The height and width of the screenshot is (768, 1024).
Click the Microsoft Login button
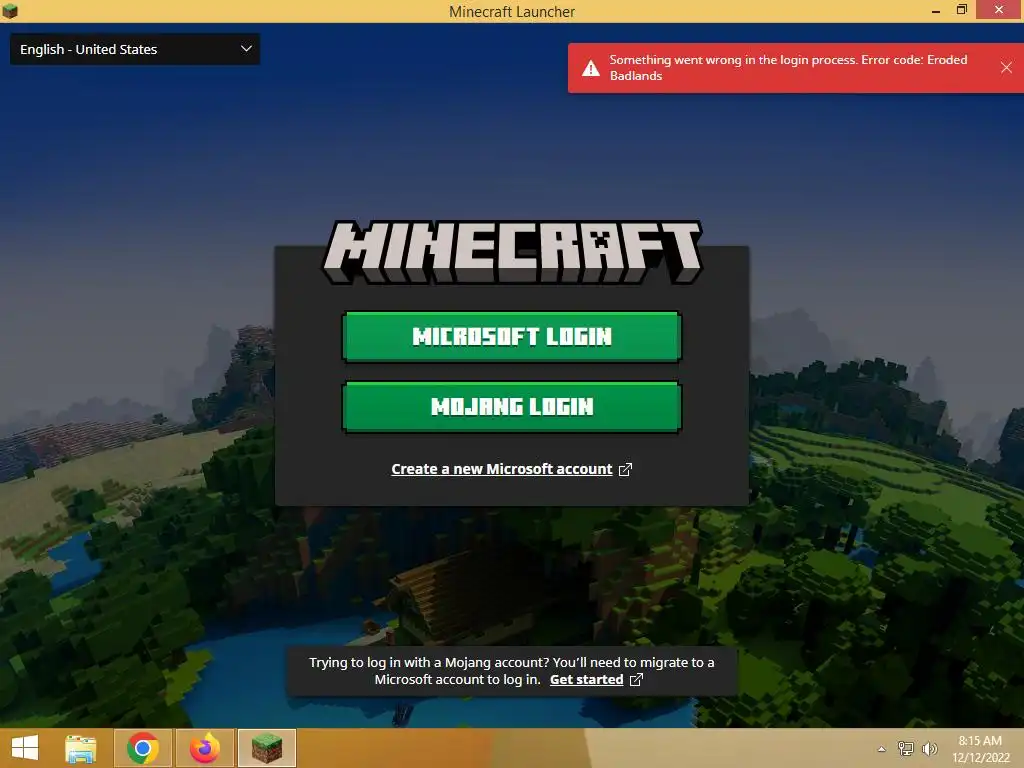(511, 336)
